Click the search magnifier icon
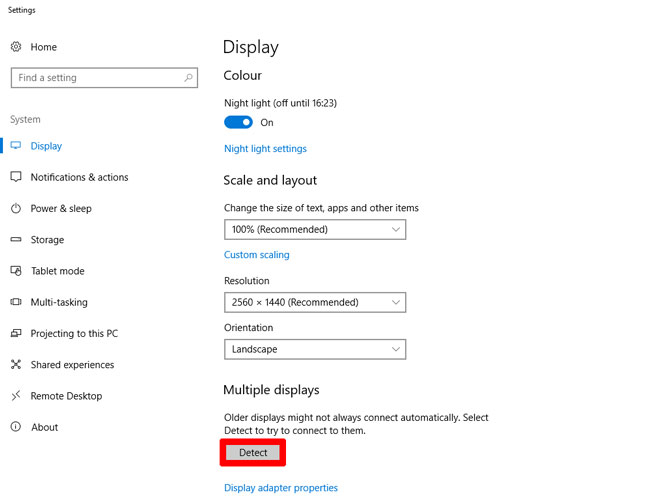Image resolution: width=654 pixels, height=500 pixels. coord(189,78)
